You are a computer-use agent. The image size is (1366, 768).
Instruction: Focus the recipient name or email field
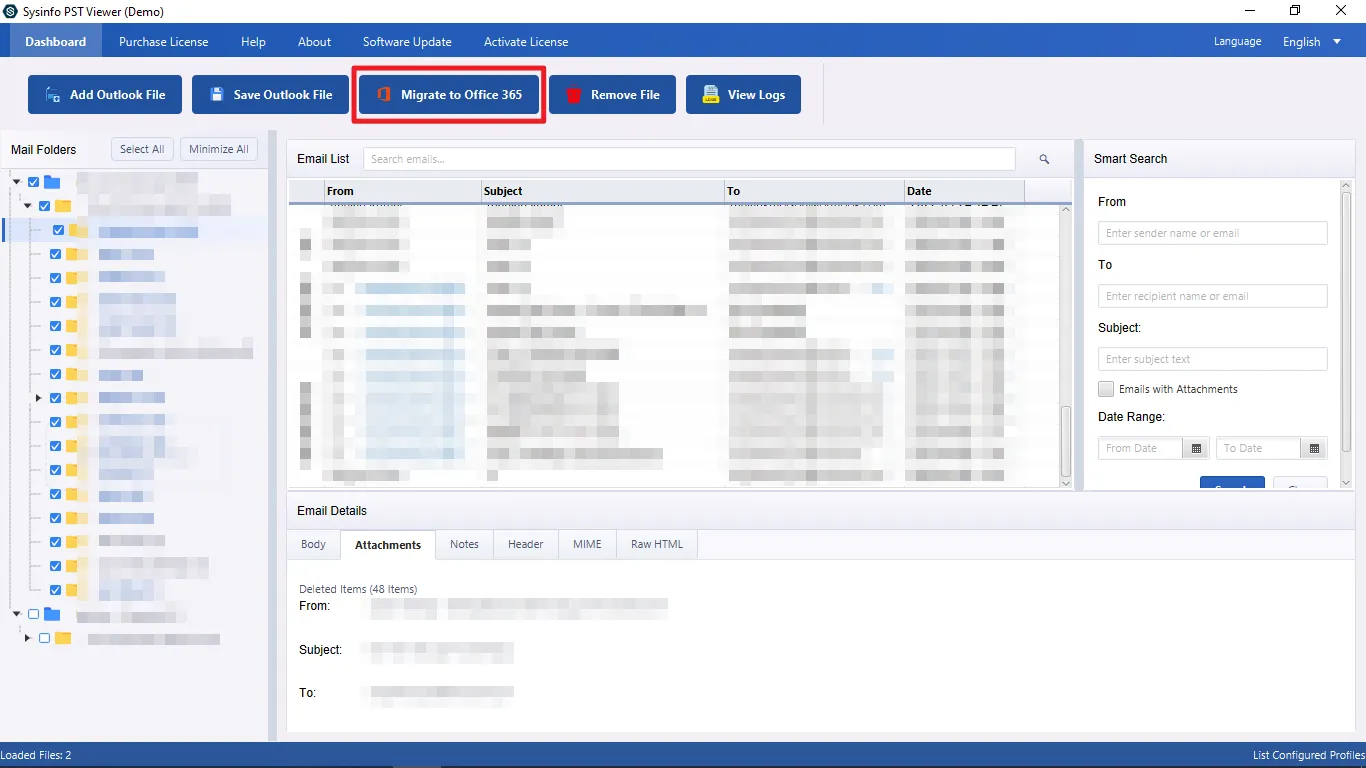1213,296
